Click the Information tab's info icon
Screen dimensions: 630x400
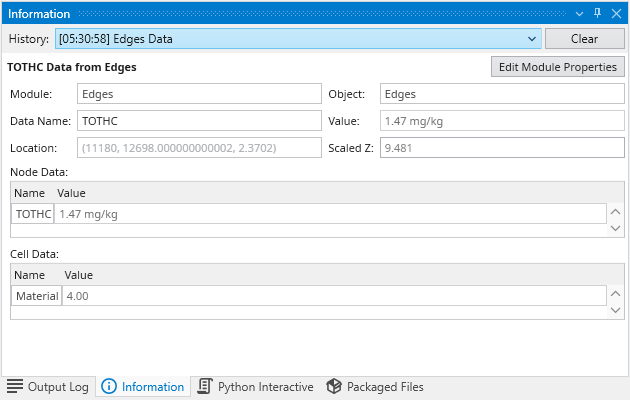tap(109, 387)
